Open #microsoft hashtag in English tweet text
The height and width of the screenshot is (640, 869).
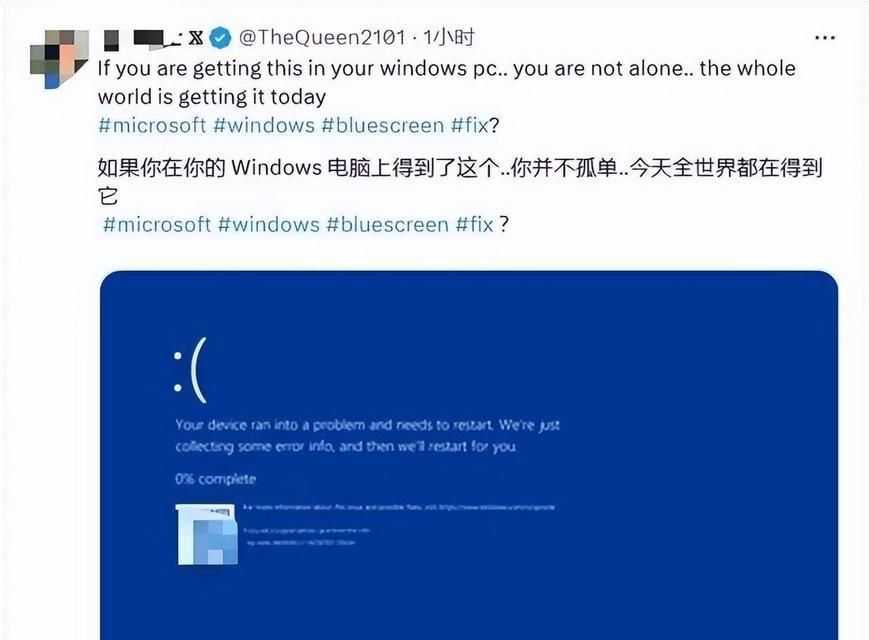pyautogui.click(x=152, y=125)
